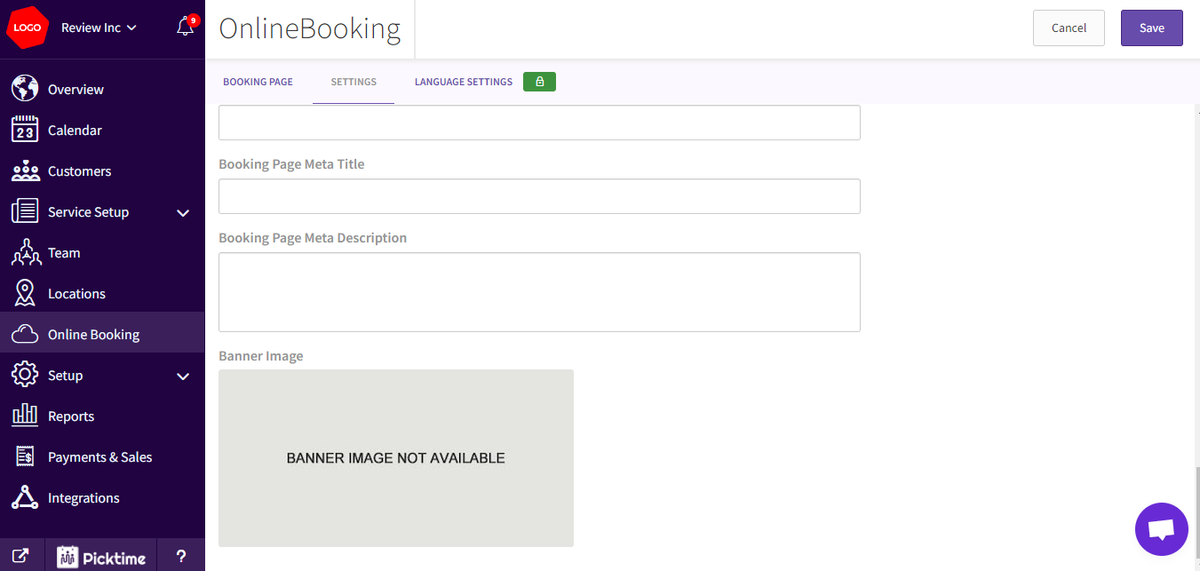Open Reports bar chart icon
Screen dimensions: 1200x571
[25, 416]
